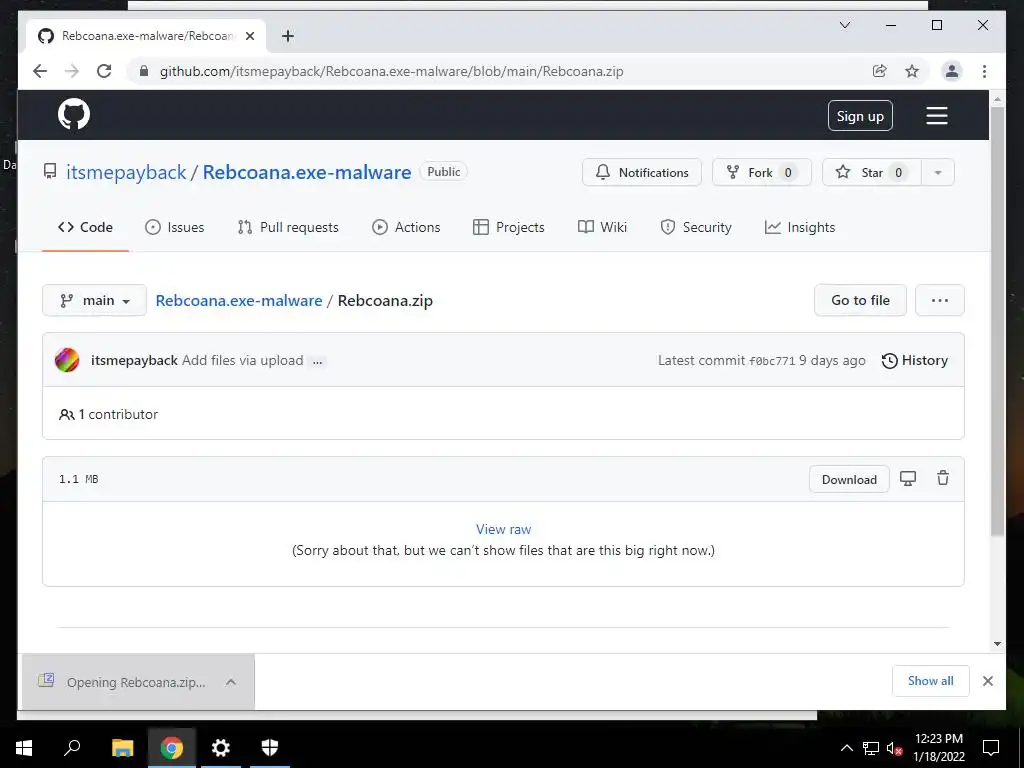Click the Notifications button
The width and height of the screenshot is (1024, 768).
pyautogui.click(x=642, y=172)
